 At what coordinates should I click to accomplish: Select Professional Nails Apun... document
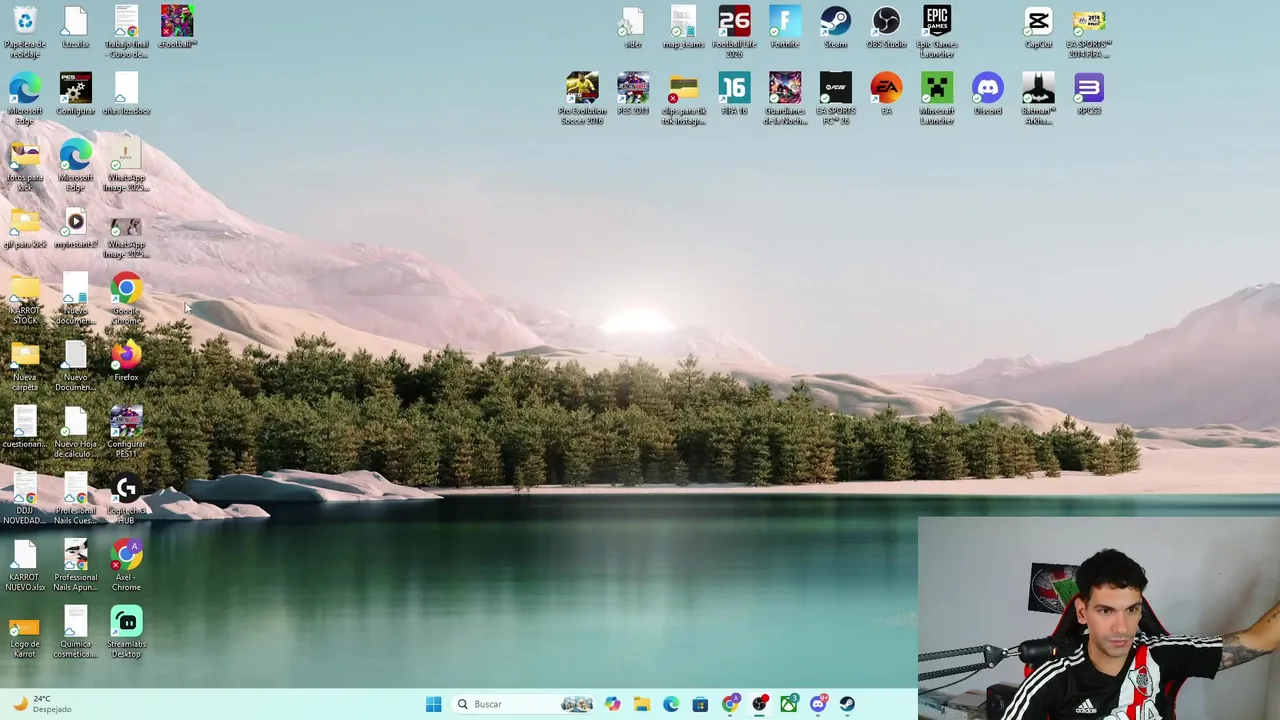[76, 566]
